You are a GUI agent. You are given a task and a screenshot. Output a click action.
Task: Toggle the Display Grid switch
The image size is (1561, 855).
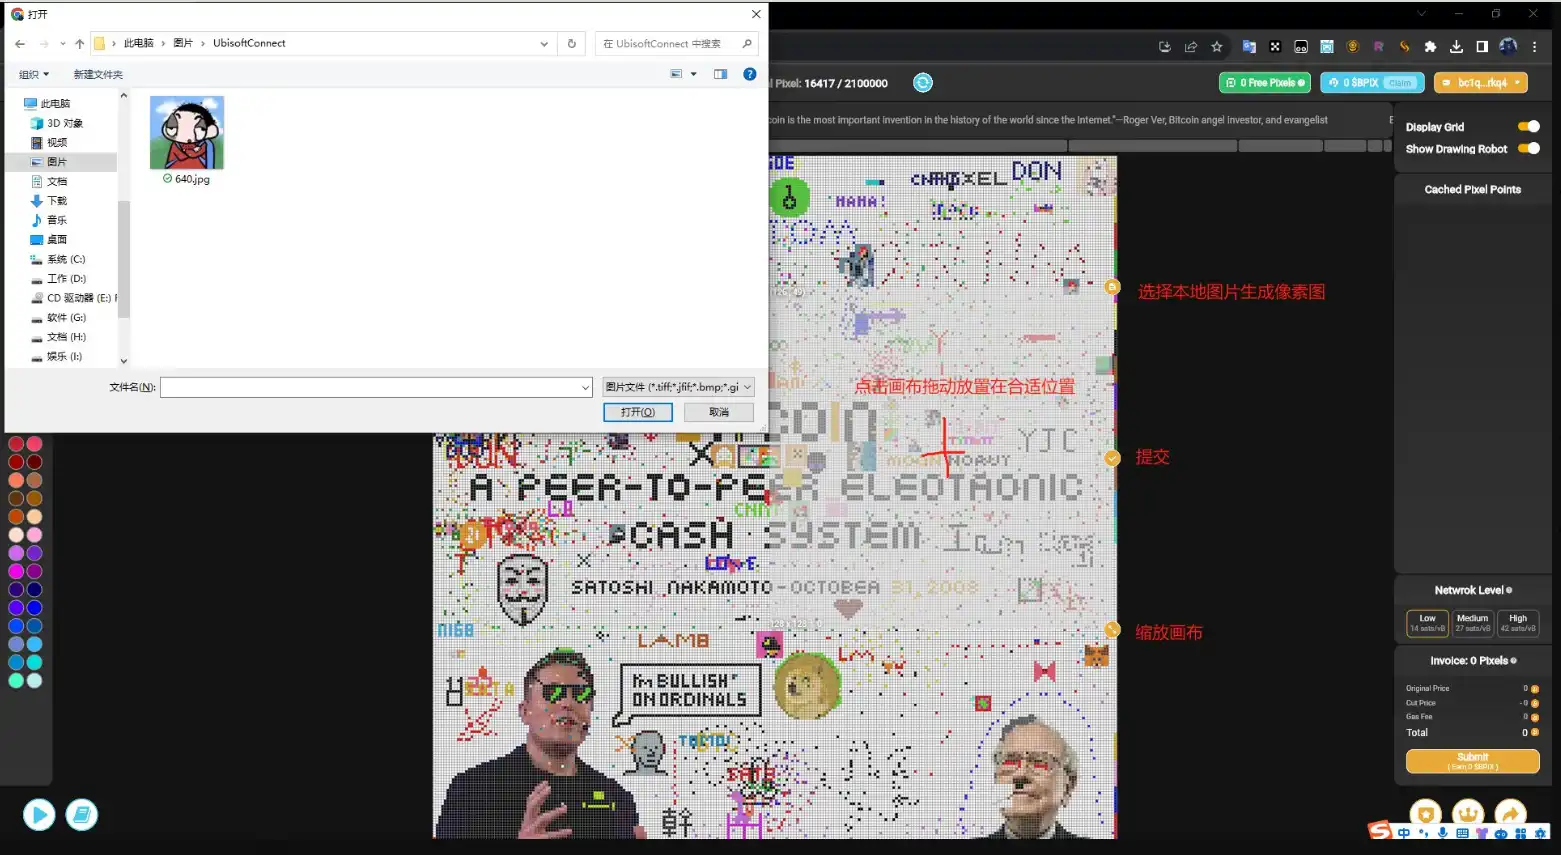tap(1528, 127)
